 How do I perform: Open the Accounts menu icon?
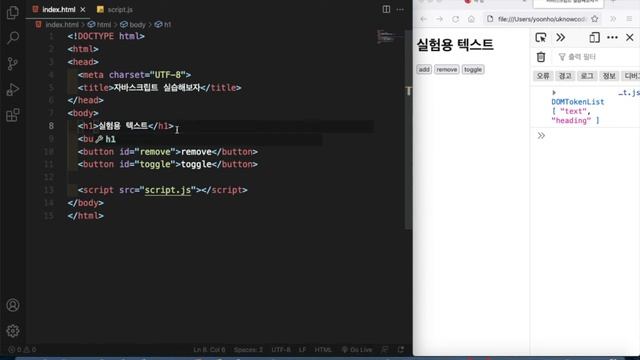click(13, 305)
